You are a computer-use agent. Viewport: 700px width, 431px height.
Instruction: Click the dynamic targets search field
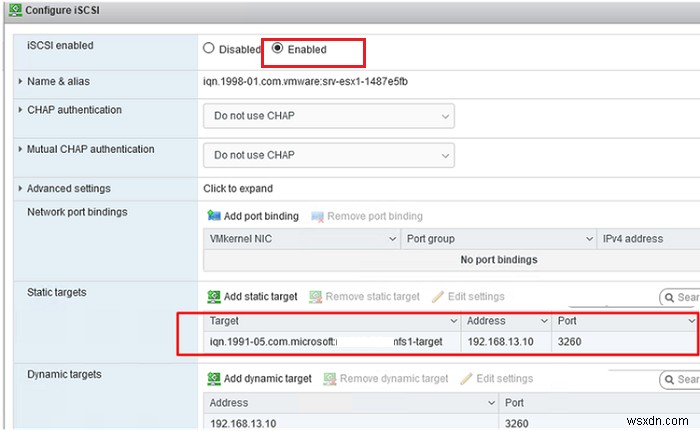680,380
